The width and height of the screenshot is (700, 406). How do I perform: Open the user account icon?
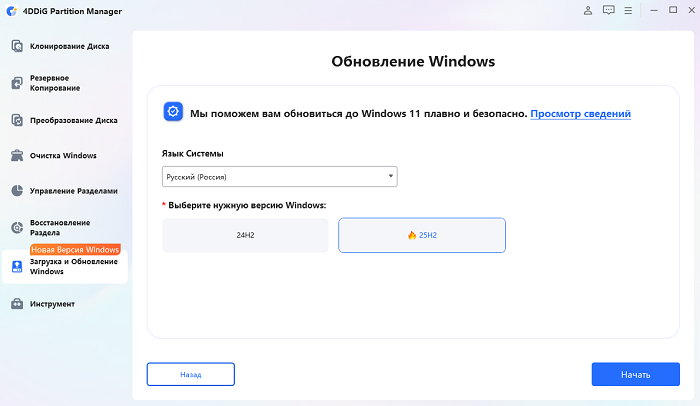[588, 10]
